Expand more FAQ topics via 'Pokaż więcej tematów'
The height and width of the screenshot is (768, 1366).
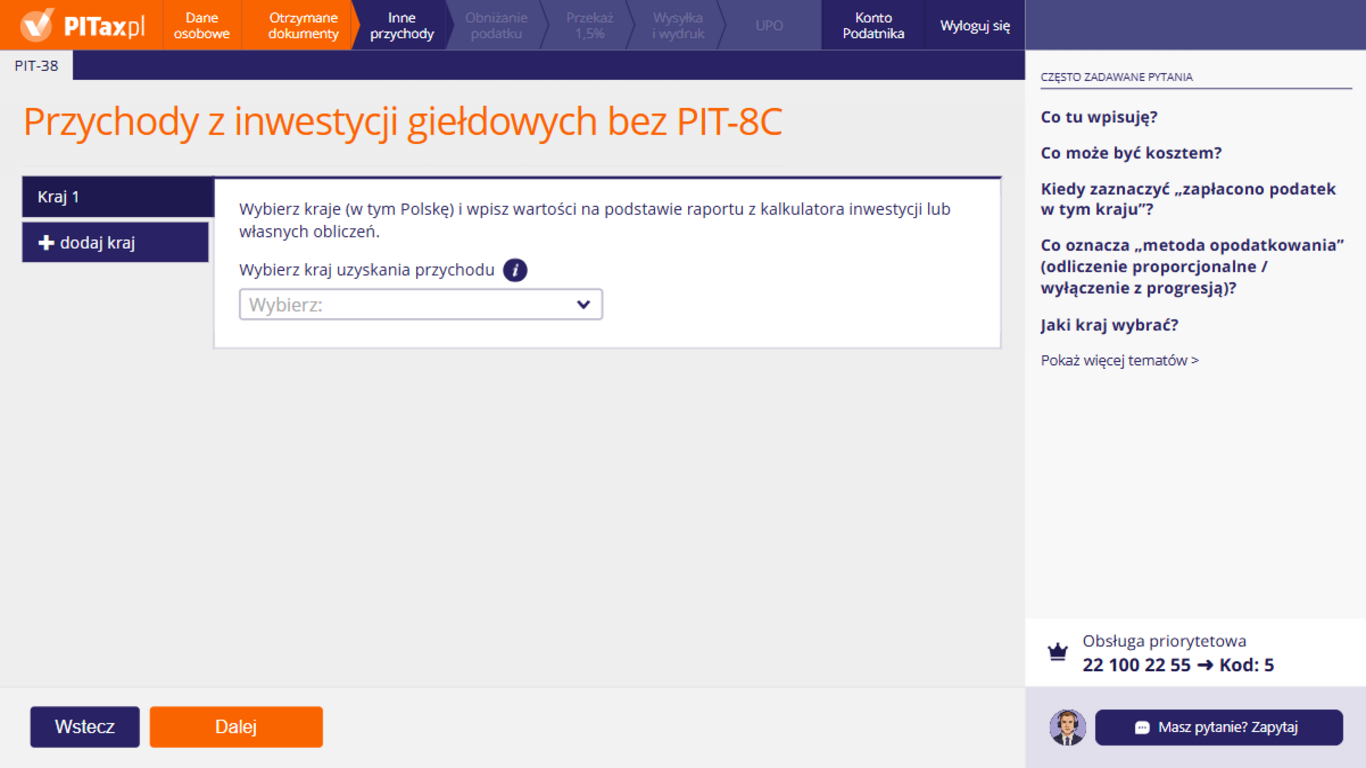pyautogui.click(x=1118, y=359)
